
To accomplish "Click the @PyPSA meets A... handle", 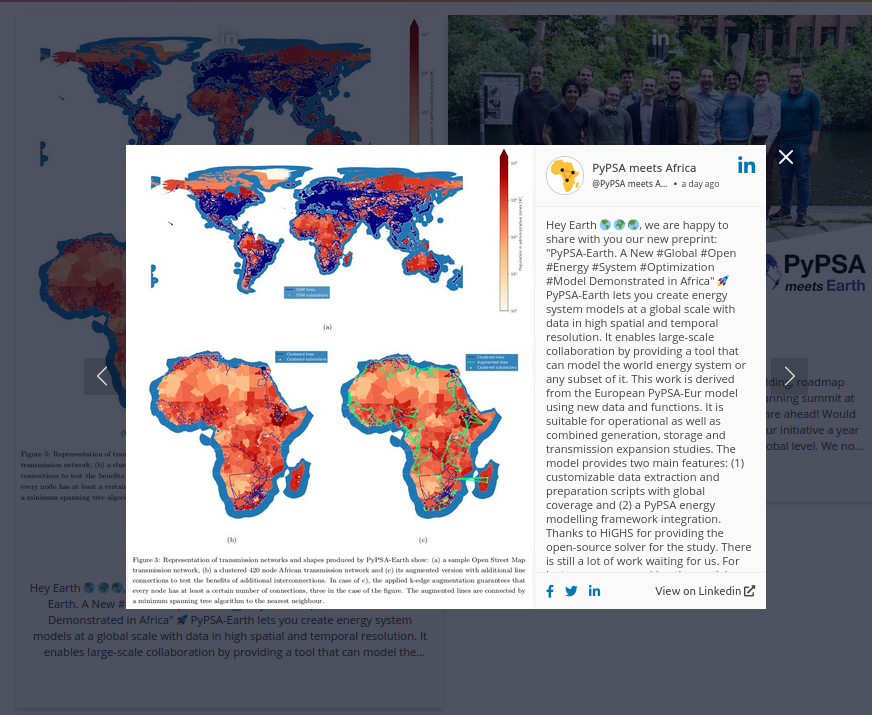I will [x=630, y=184].
